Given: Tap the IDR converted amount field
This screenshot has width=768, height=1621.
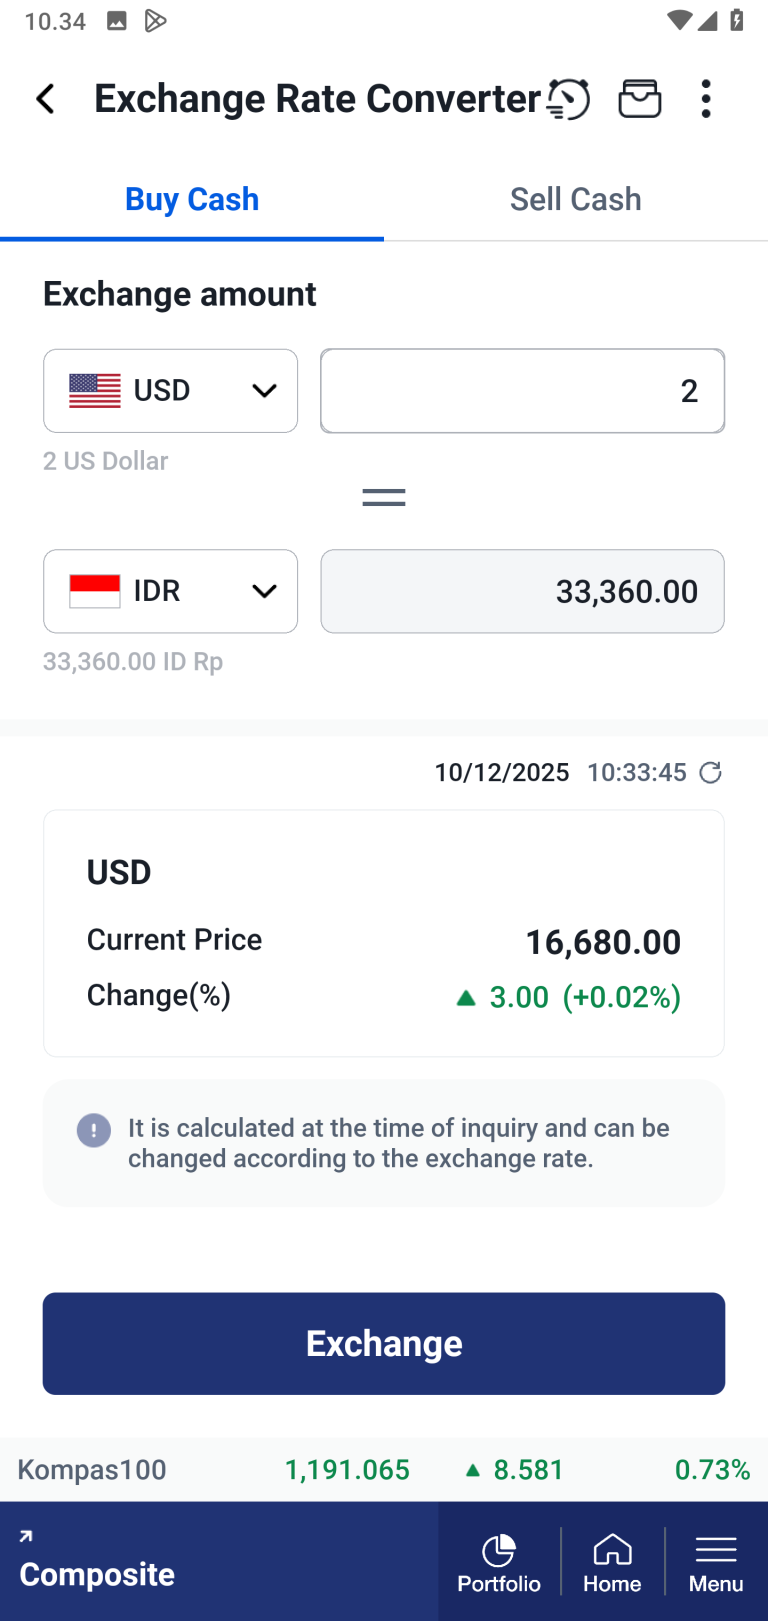Looking at the screenshot, I should click(x=522, y=591).
